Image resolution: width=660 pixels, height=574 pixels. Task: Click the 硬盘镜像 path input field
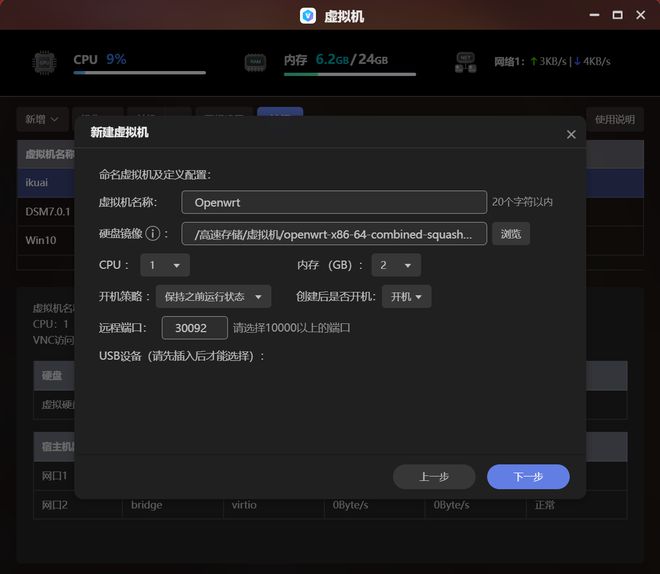click(334, 234)
